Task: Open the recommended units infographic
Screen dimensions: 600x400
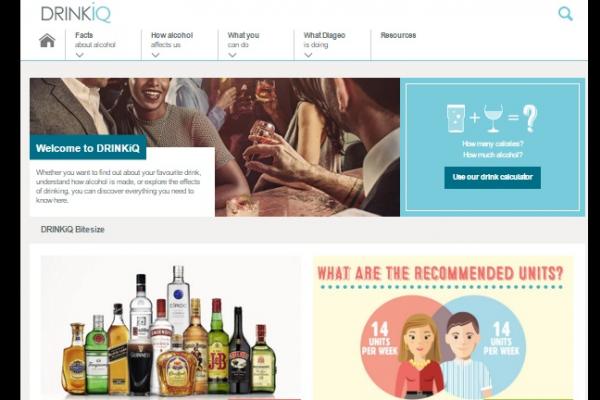Action: [443, 328]
